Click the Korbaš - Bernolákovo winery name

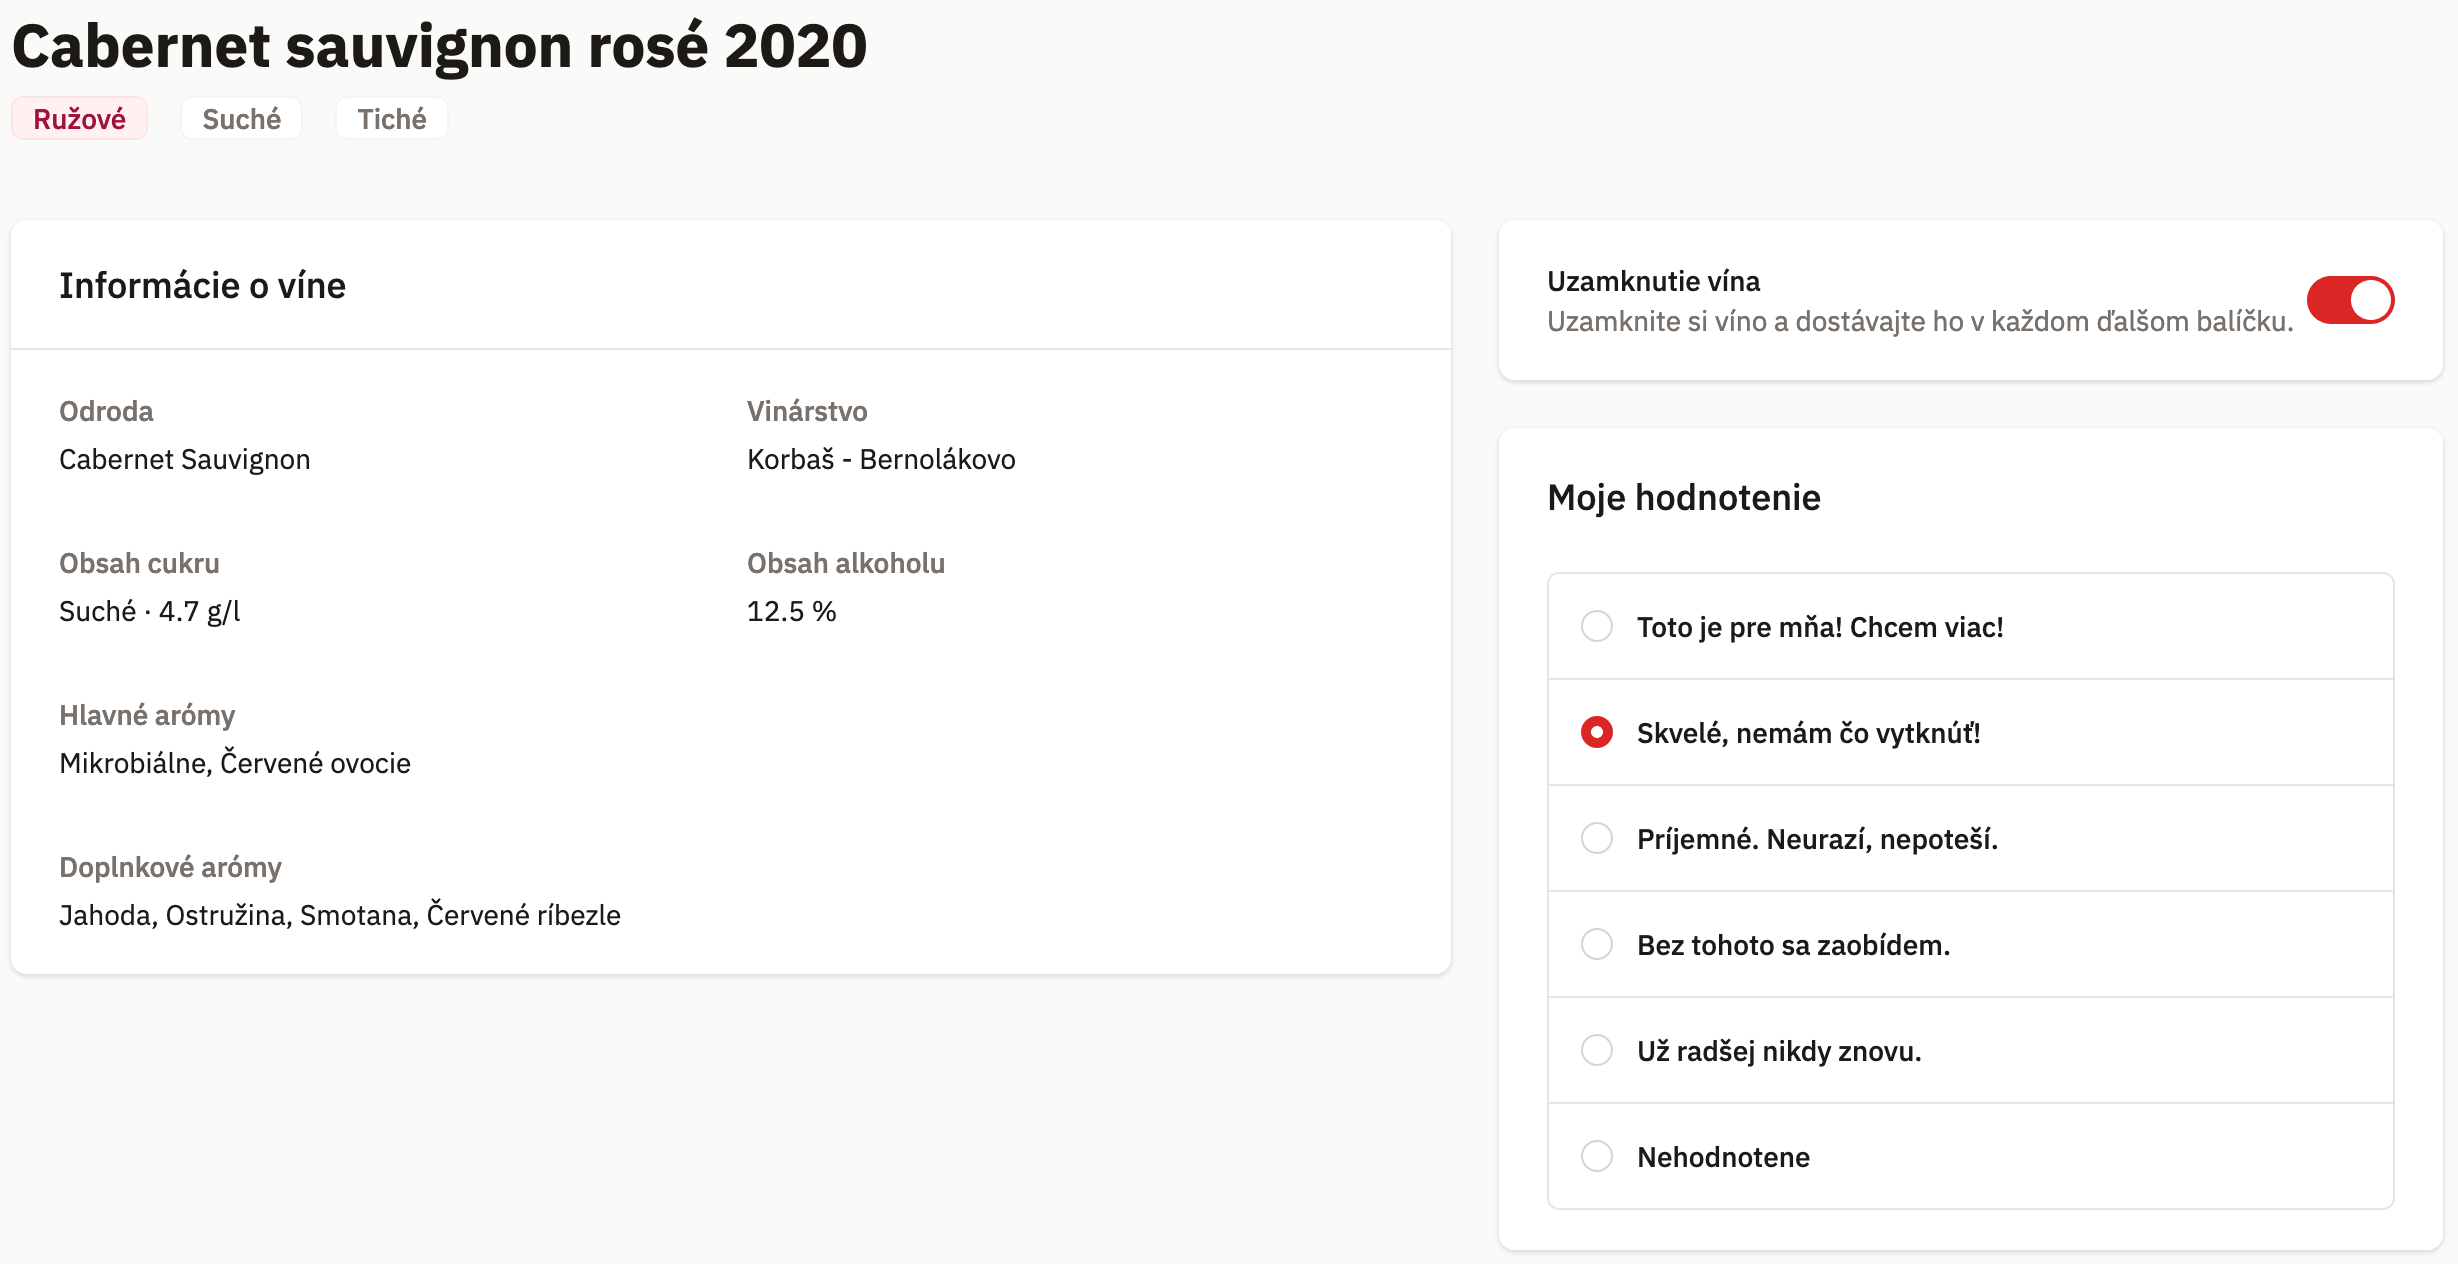coord(881,459)
